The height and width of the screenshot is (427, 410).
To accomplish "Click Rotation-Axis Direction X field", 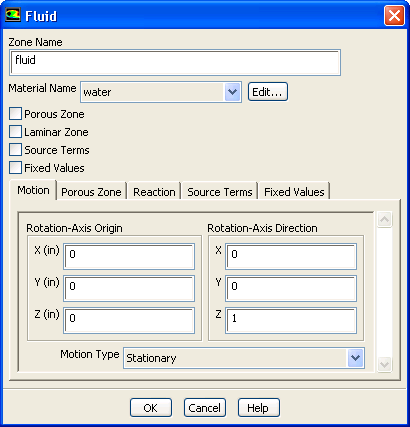I will tap(291, 256).
